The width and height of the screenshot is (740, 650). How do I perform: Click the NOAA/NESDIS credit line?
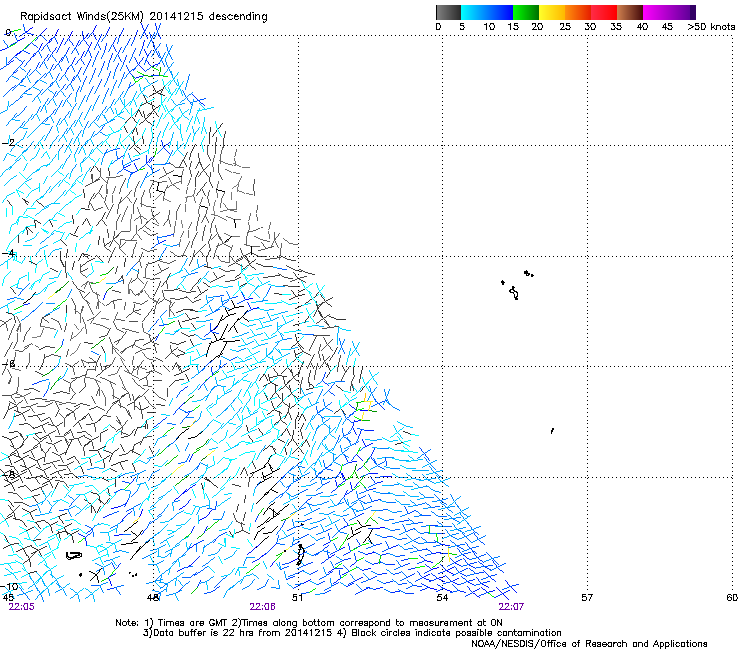coord(589,644)
